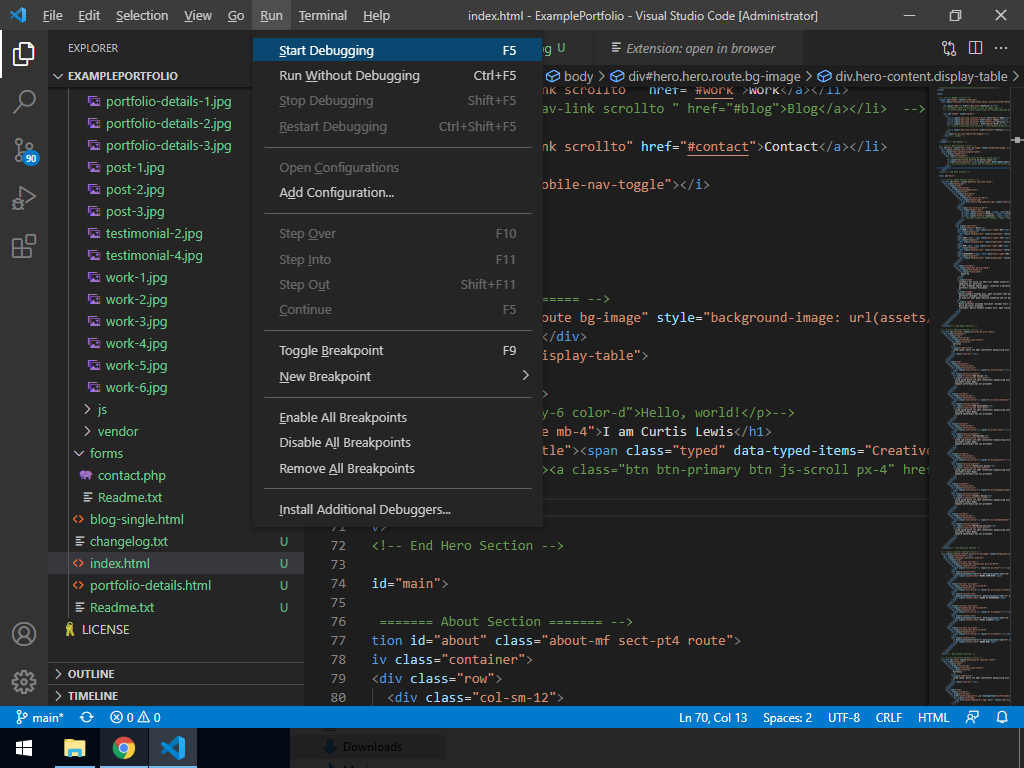Open Source Control view with 90 badge
Image resolution: width=1024 pixels, height=768 pixels.
pos(24,150)
